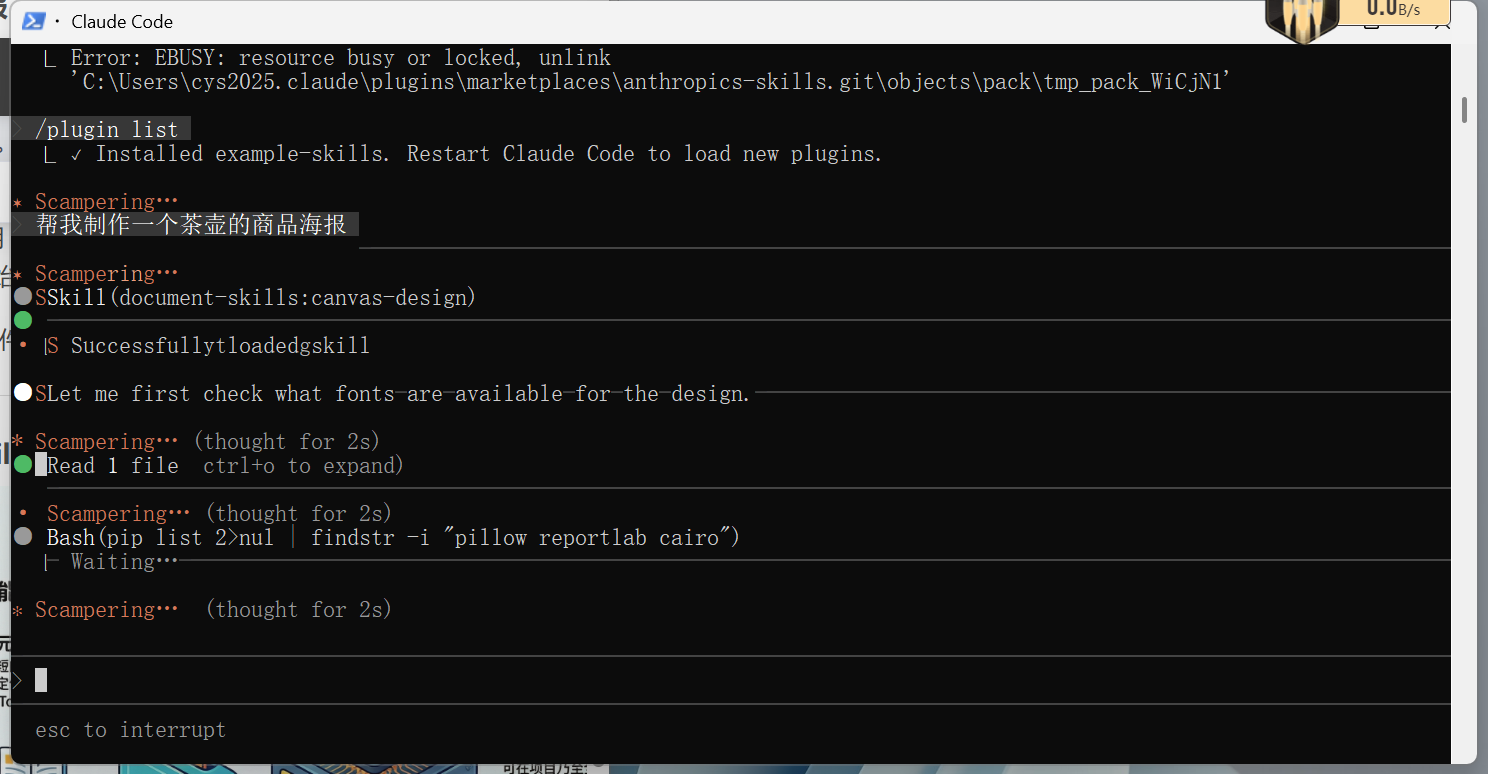Click the PowerShell icon in the title bar
The width and height of the screenshot is (1488, 774).
pyautogui.click(x=33, y=21)
